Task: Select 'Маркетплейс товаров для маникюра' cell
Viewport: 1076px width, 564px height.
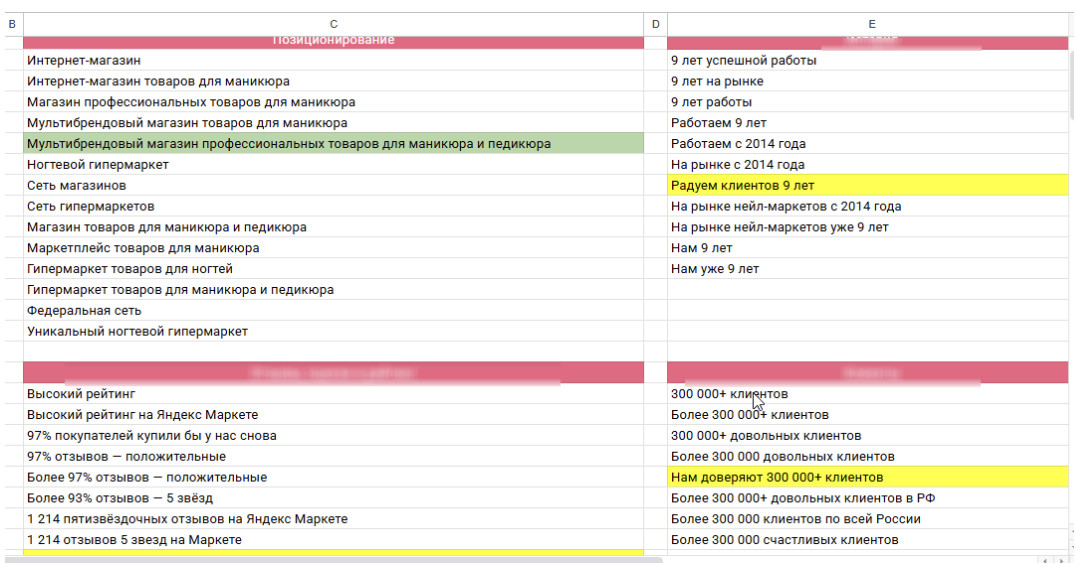Action: [334, 248]
